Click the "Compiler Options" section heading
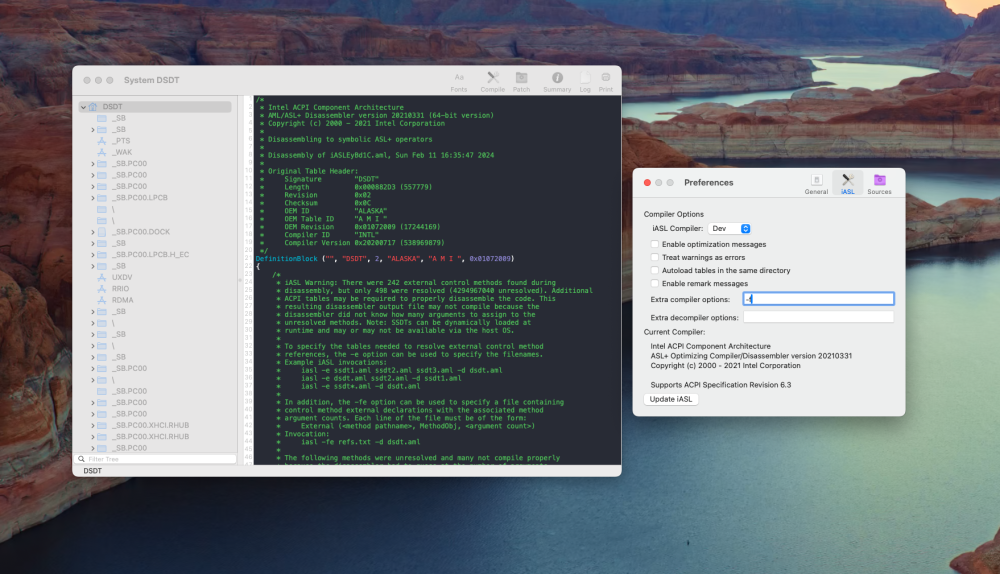 coord(673,214)
